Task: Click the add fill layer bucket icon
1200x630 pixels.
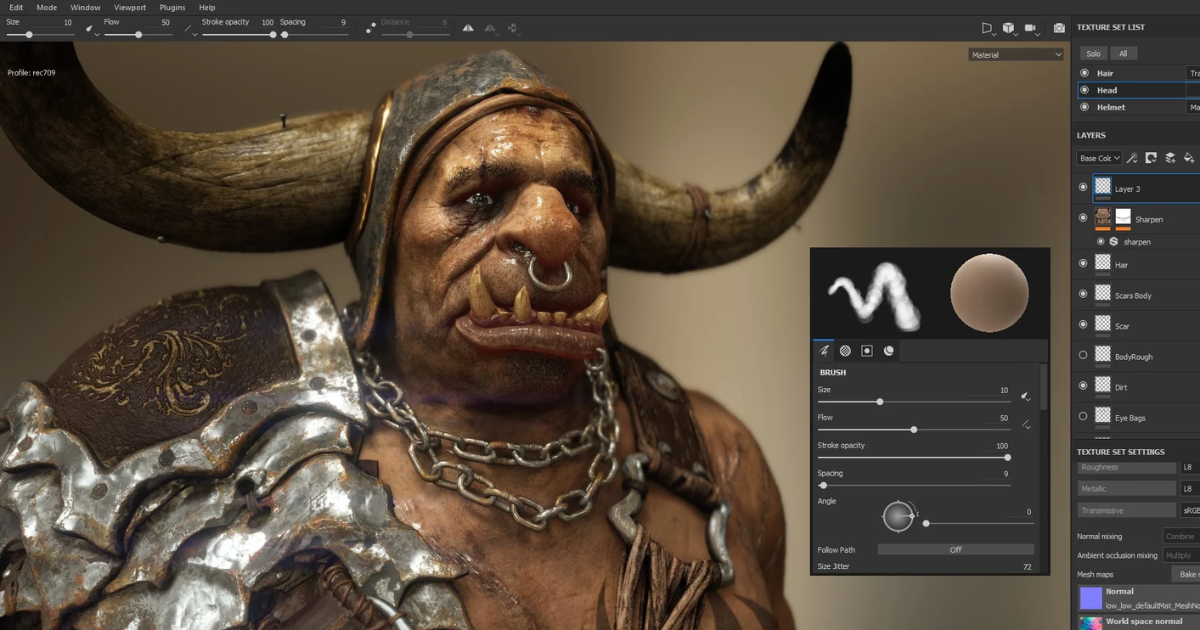Action: 1188,158
